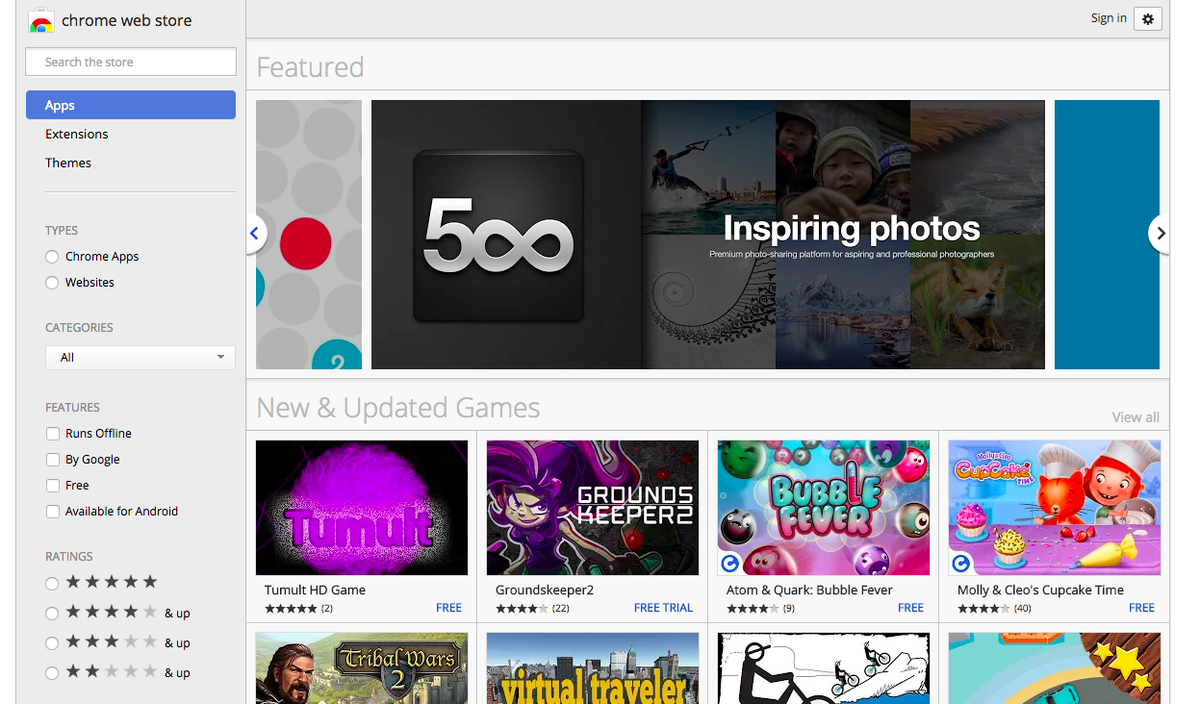Viewport: 1200px width, 704px height.
Task: Open the settings gear menu
Action: (1148, 18)
